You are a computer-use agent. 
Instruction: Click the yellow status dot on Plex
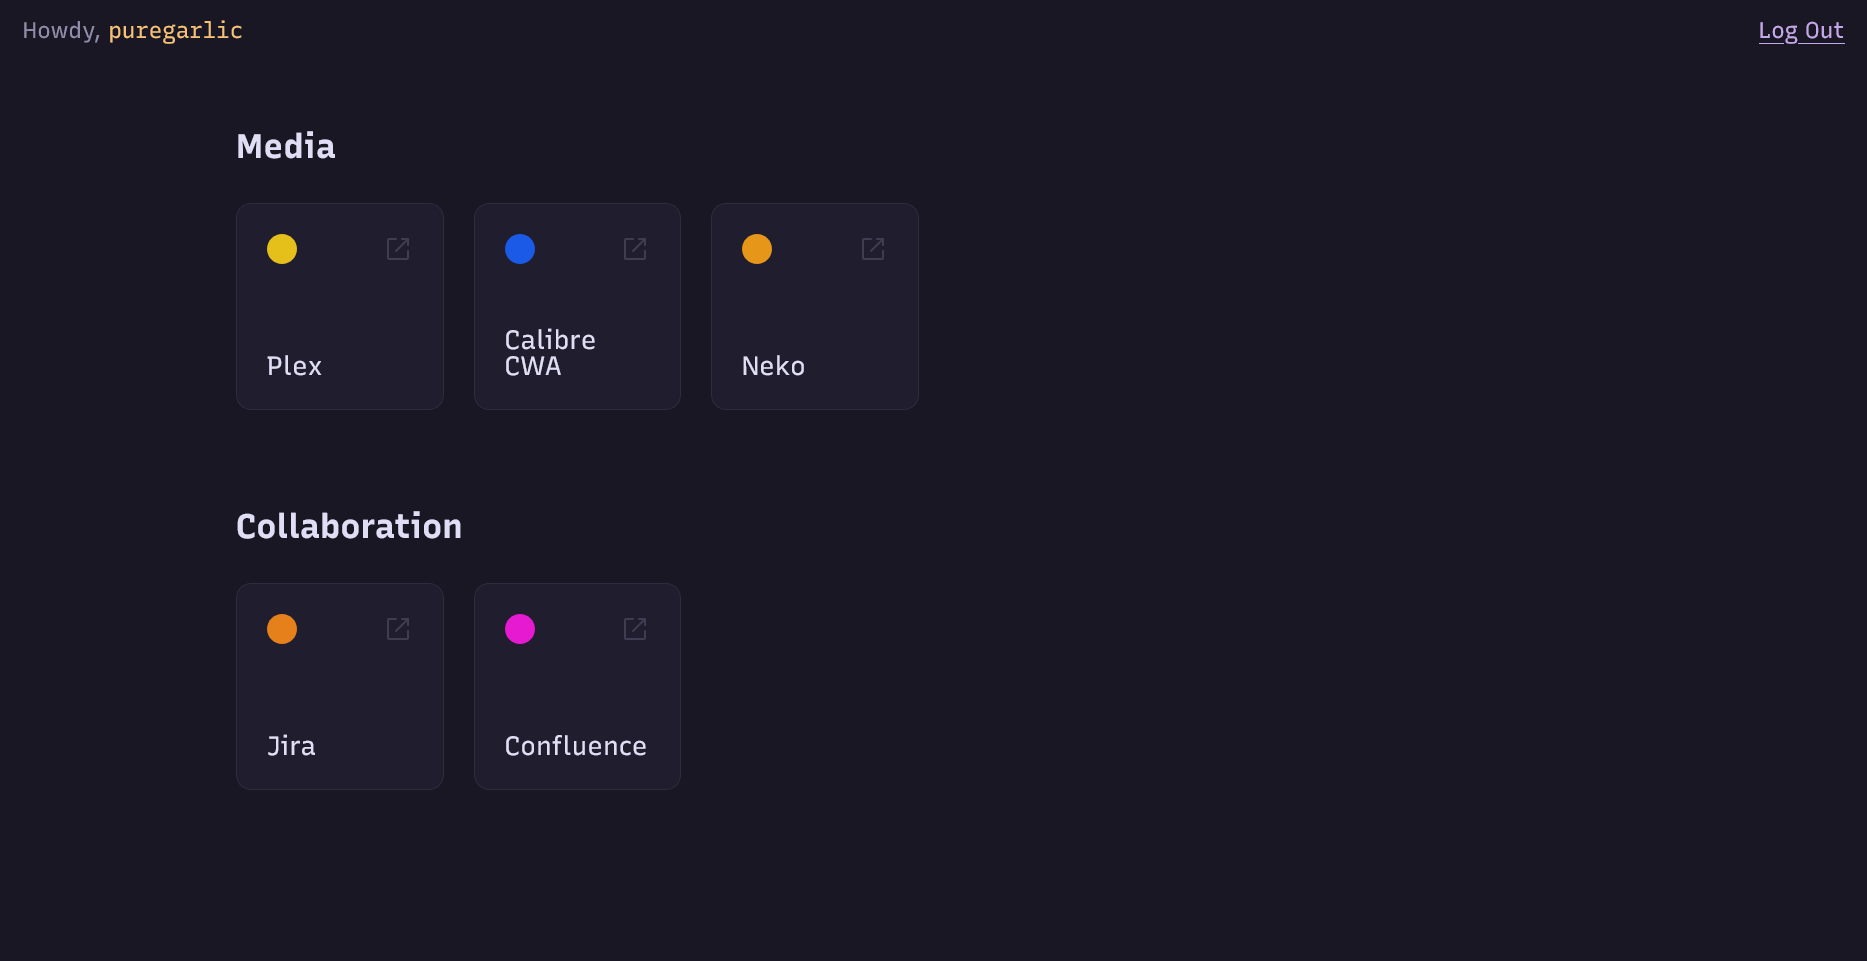282,249
